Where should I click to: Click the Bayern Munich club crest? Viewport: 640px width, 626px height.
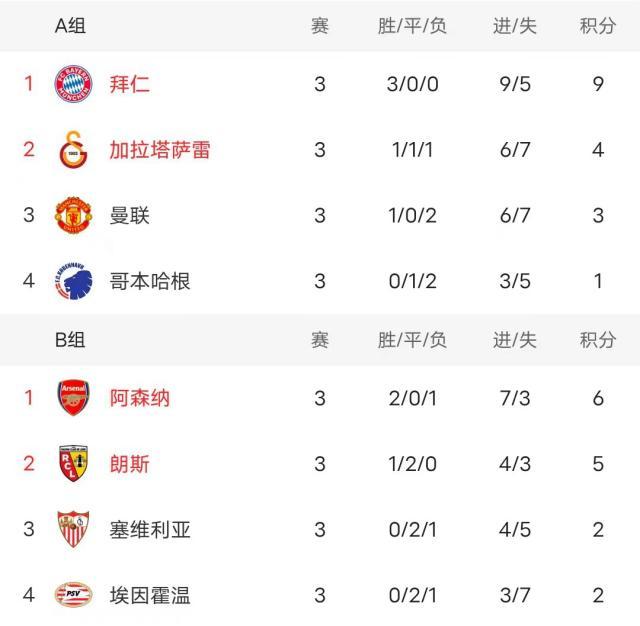pyautogui.click(x=76, y=84)
